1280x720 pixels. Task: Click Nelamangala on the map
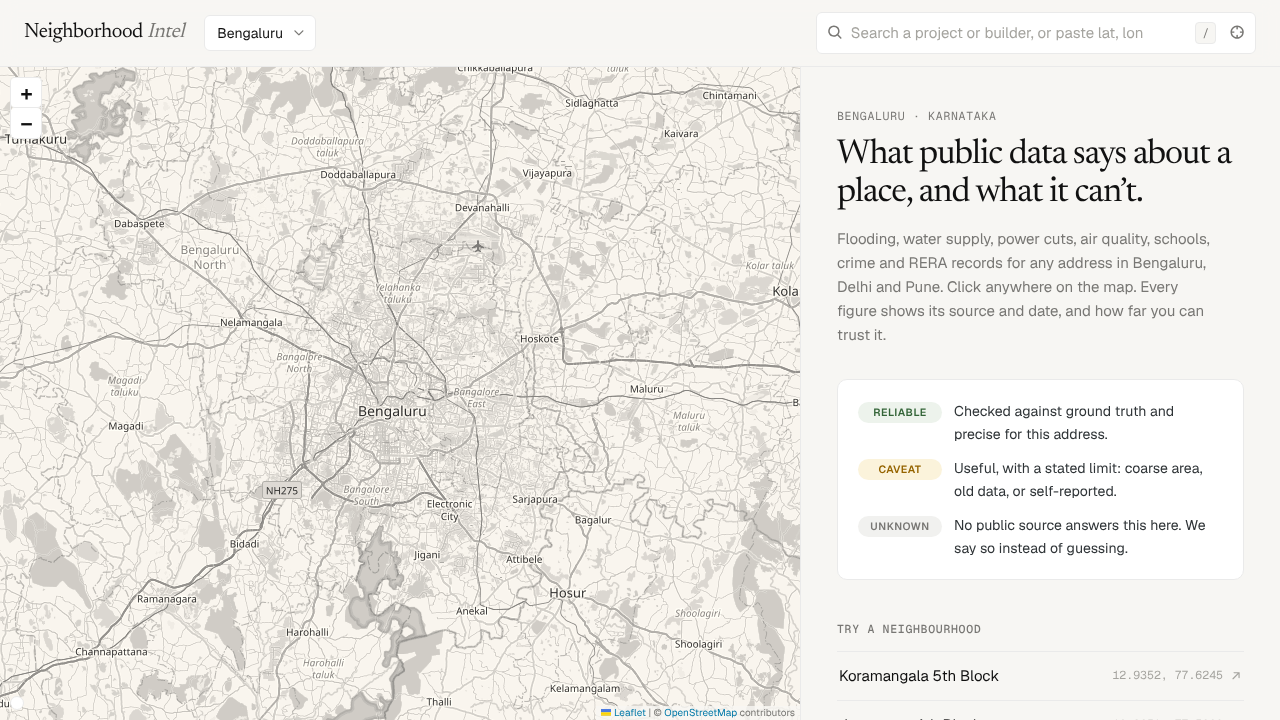click(250, 322)
